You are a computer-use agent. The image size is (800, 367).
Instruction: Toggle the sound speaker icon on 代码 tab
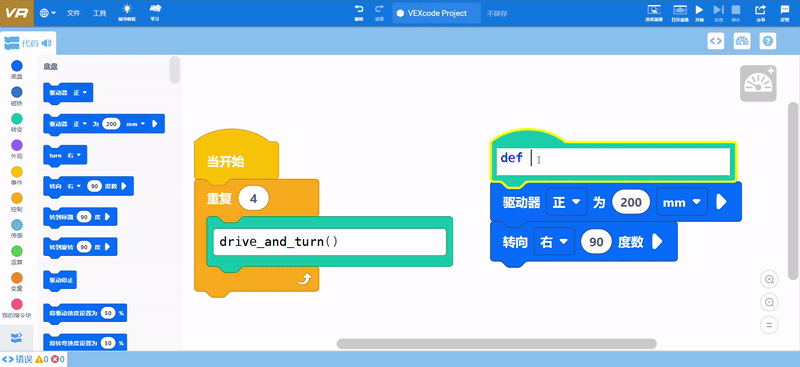pyautogui.click(x=47, y=43)
